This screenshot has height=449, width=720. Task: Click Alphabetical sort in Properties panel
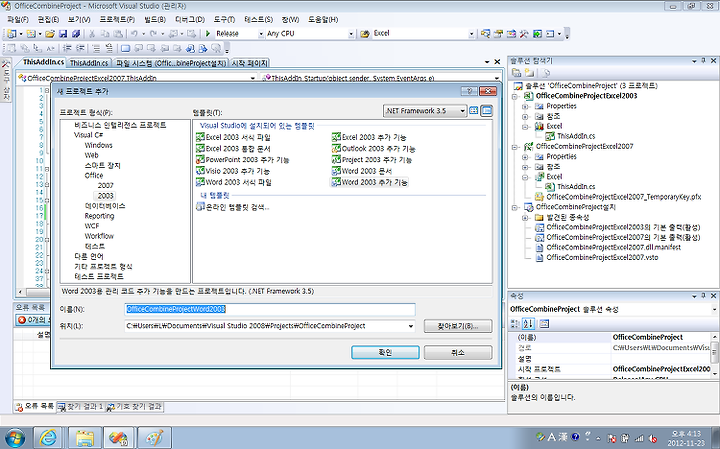(529, 324)
